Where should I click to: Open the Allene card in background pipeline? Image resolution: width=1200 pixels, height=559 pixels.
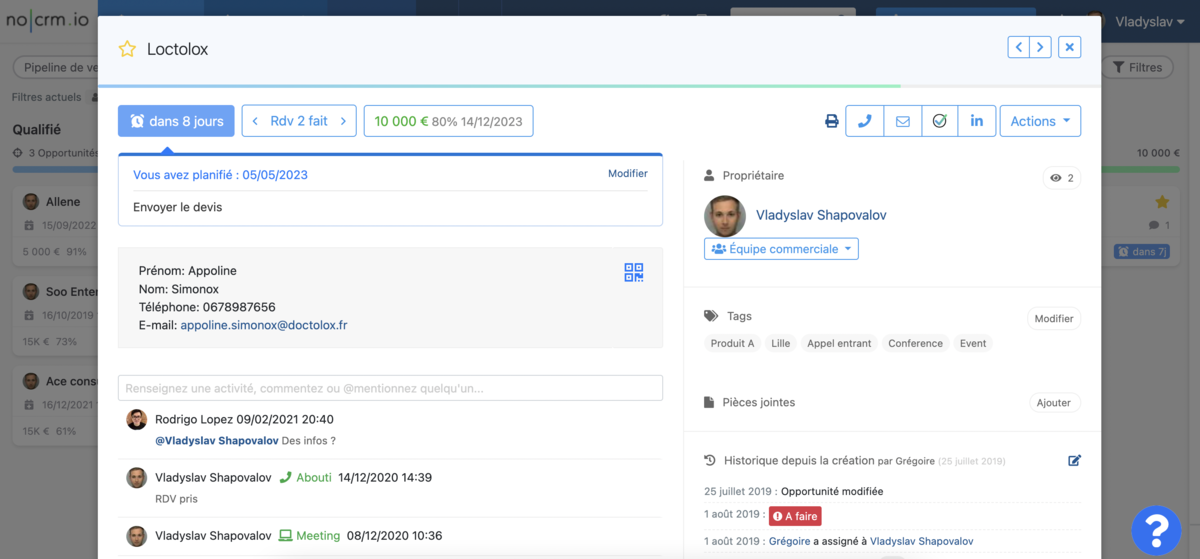55,225
